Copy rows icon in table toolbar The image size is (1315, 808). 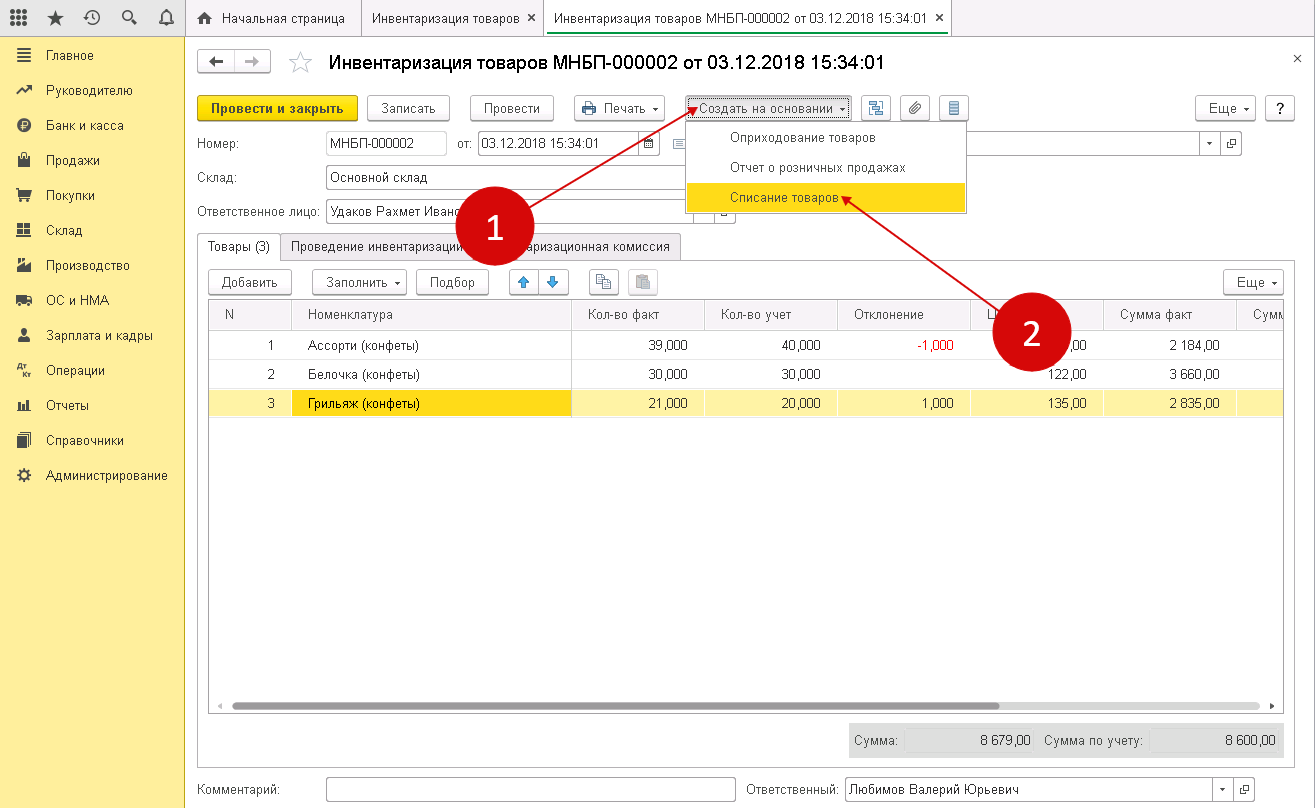603,282
